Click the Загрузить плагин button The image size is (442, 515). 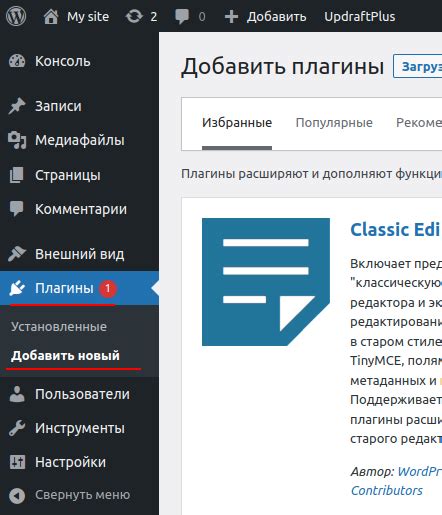pos(418,66)
